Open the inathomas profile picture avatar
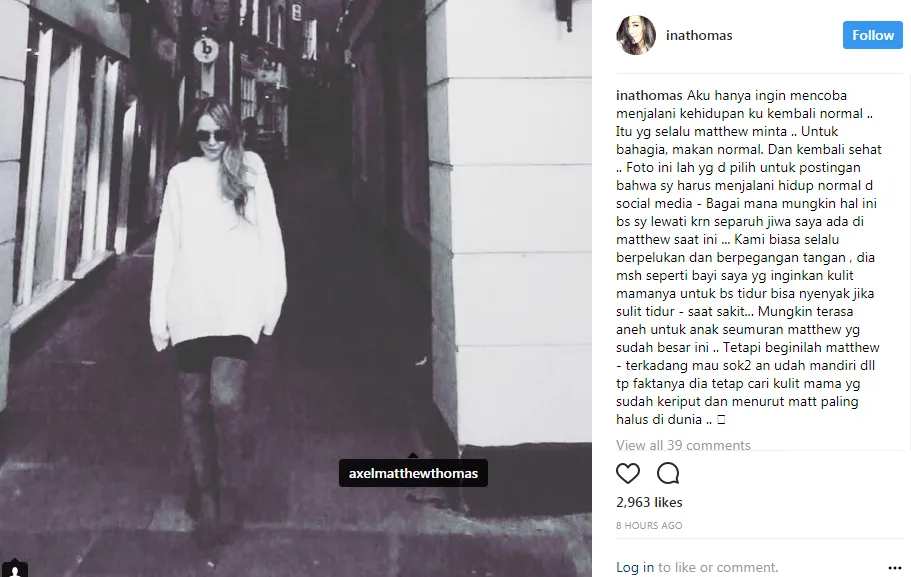Image resolution: width=911 pixels, height=577 pixels. (x=636, y=35)
